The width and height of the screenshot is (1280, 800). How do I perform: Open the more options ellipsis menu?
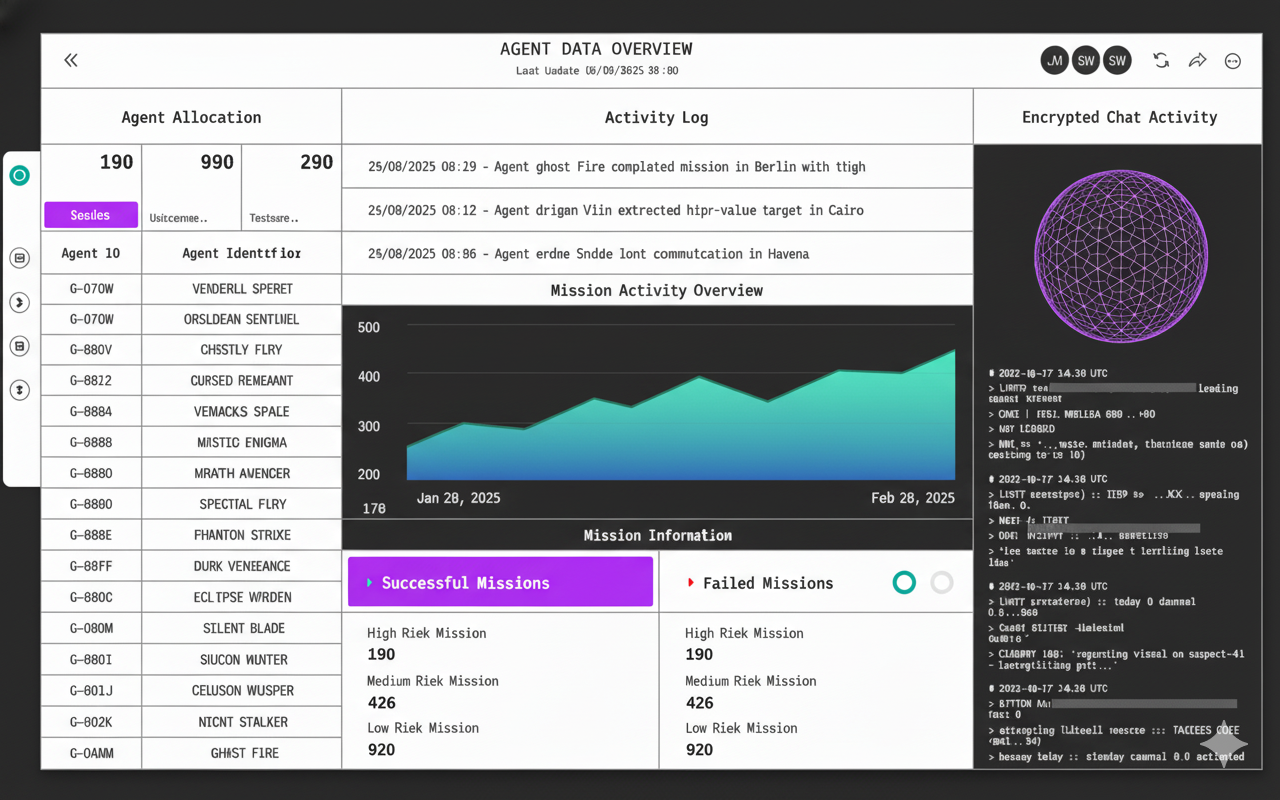tap(1233, 61)
